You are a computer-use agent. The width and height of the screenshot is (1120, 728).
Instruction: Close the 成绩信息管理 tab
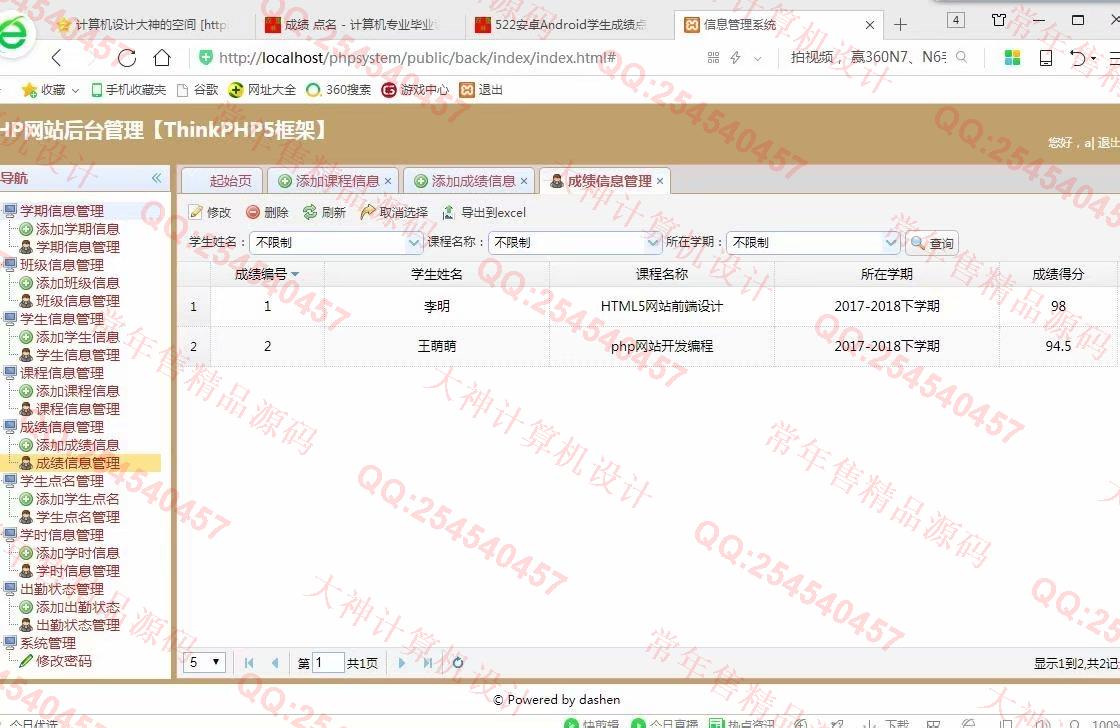click(x=659, y=181)
